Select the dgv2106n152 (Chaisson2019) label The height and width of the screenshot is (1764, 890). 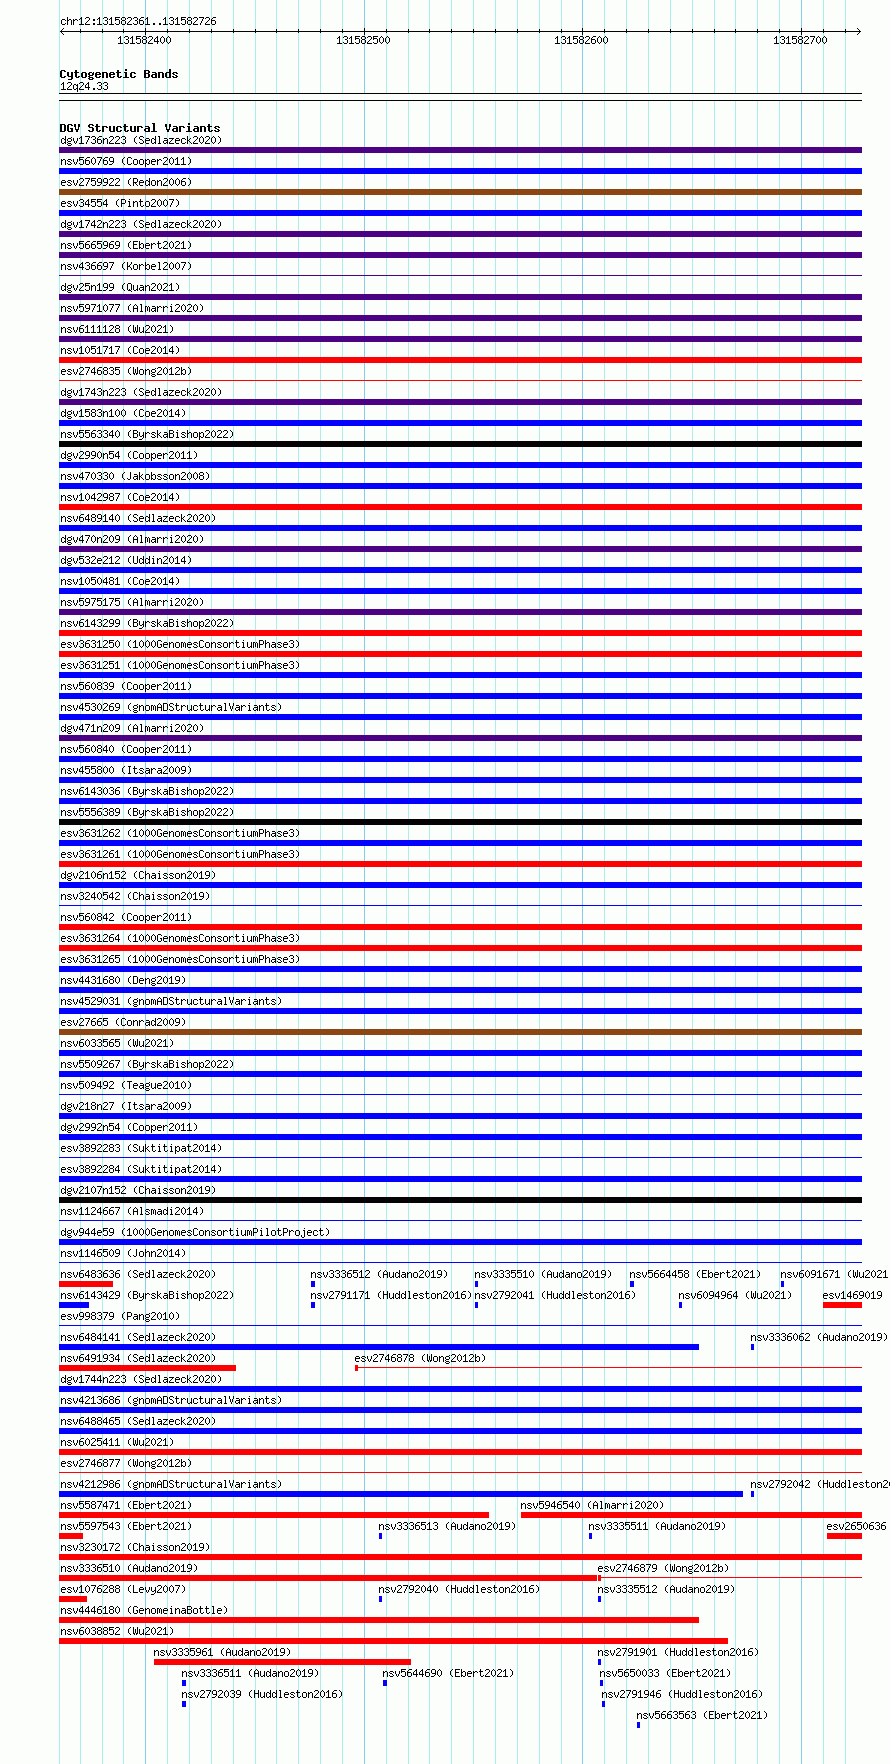[x=138, y=875]
